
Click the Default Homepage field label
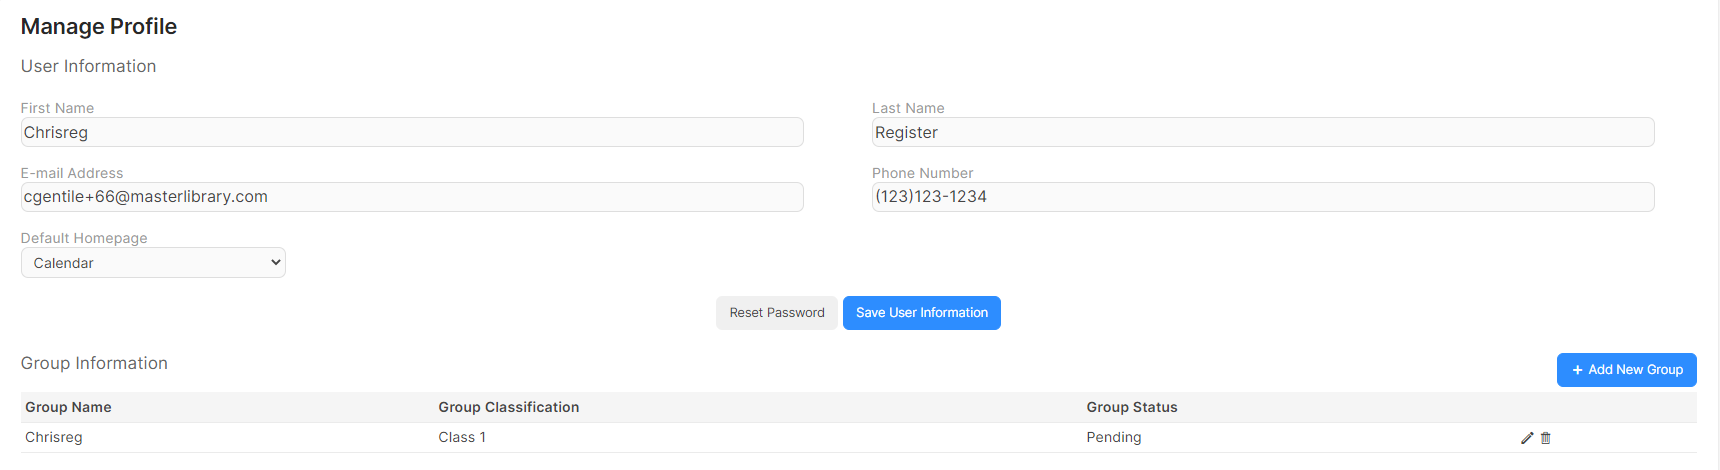click(84, 238)
